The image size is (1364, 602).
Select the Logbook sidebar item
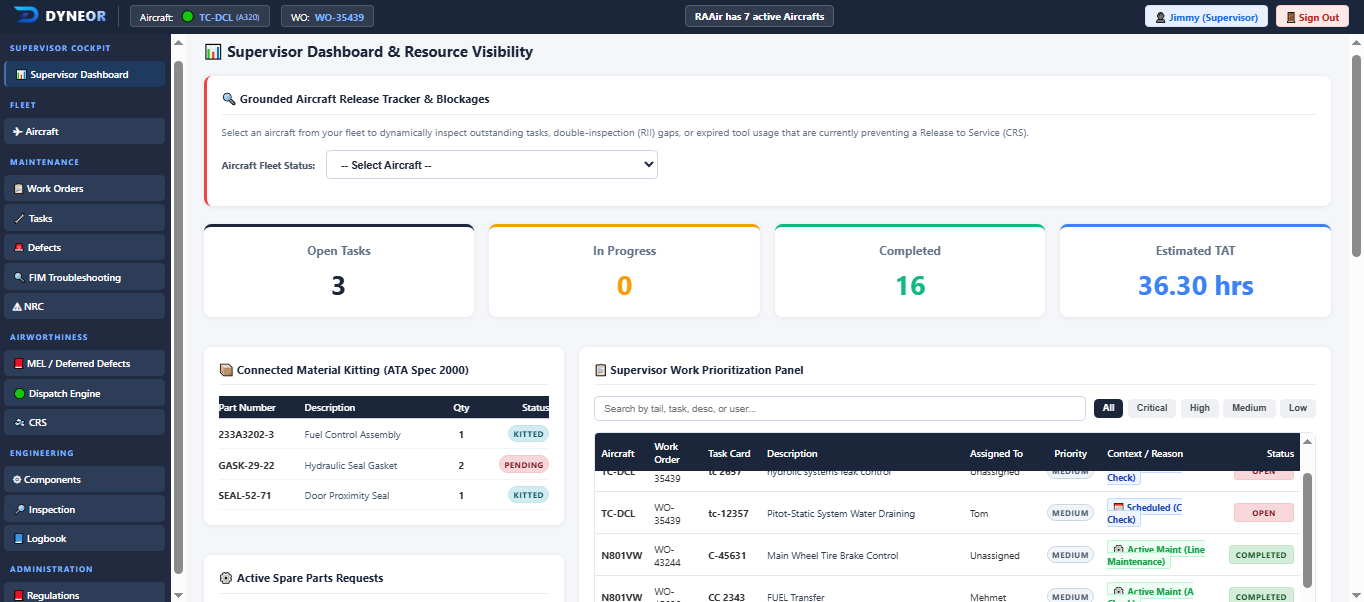84,539
